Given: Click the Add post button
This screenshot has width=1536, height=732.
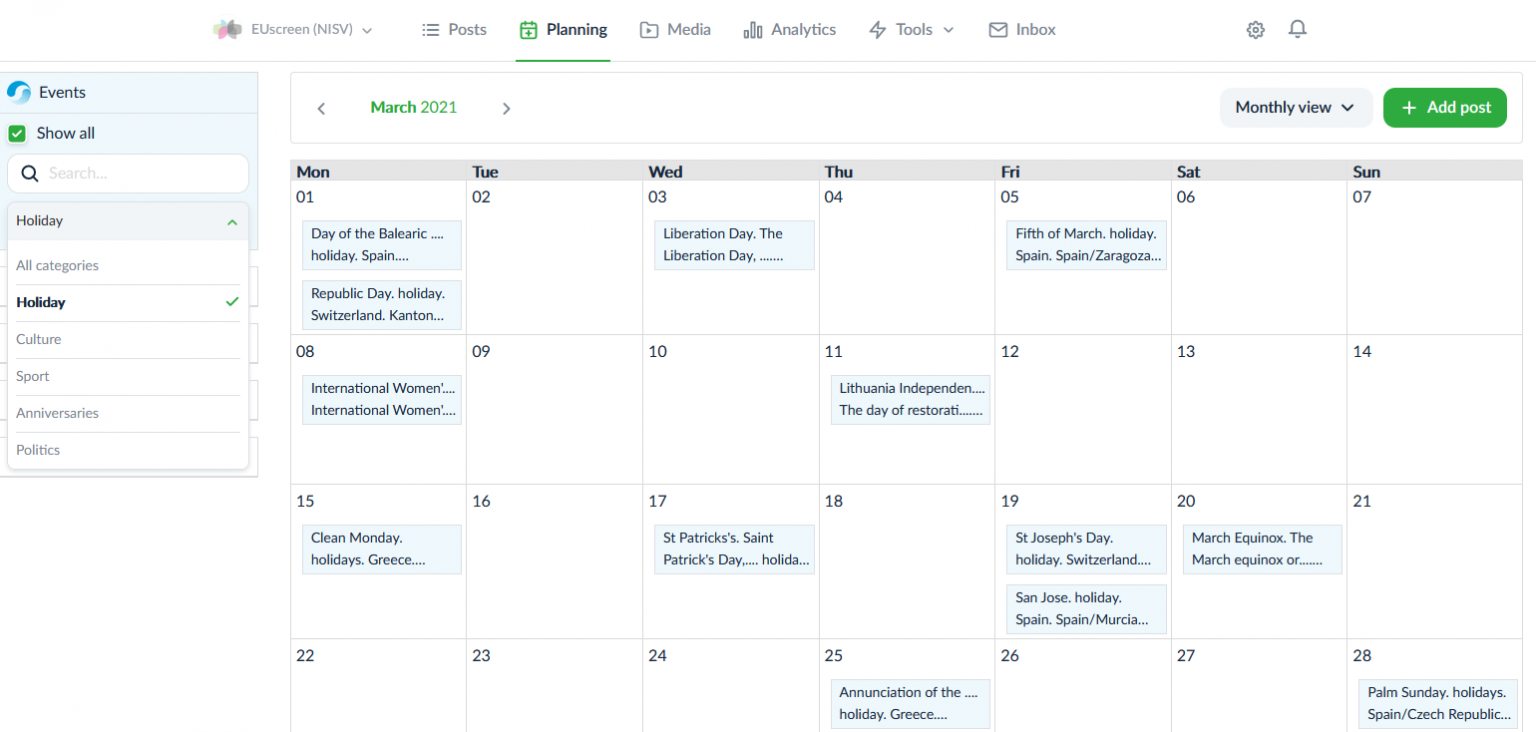Looking at the screenshot, I should coord(1445,107).
